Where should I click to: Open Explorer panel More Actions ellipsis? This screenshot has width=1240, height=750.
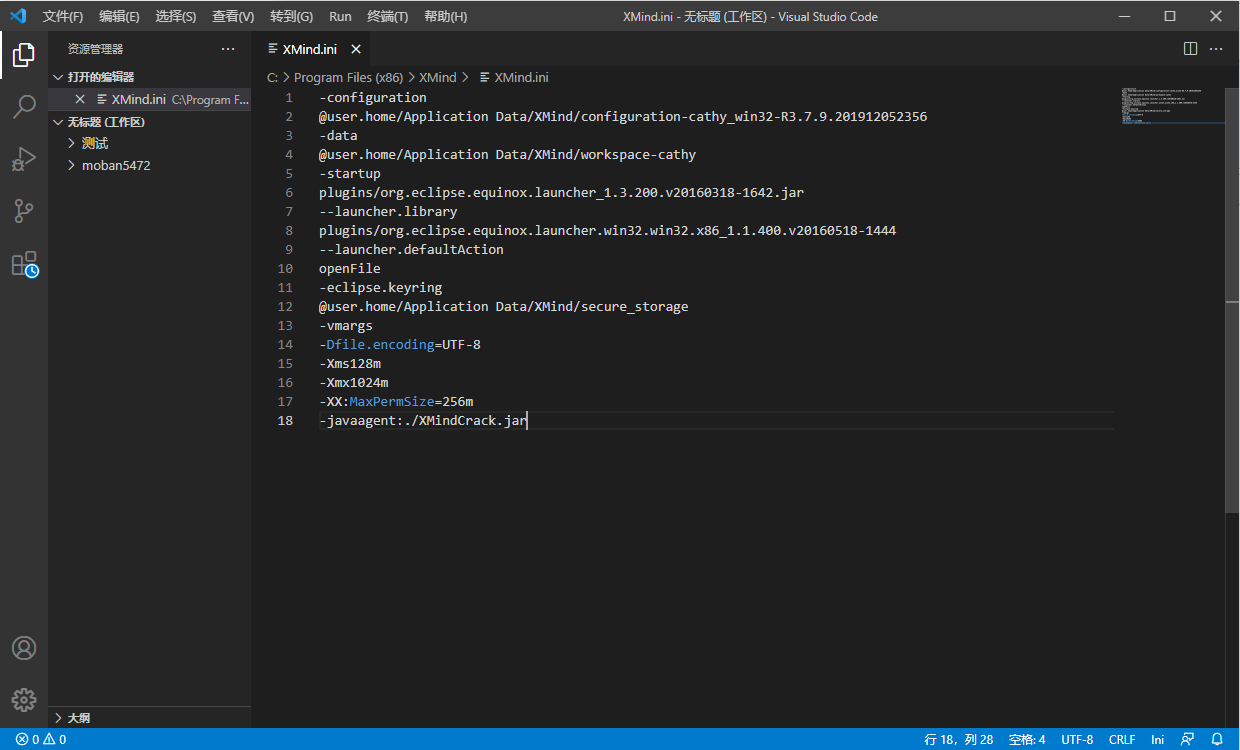coord(228,49)
